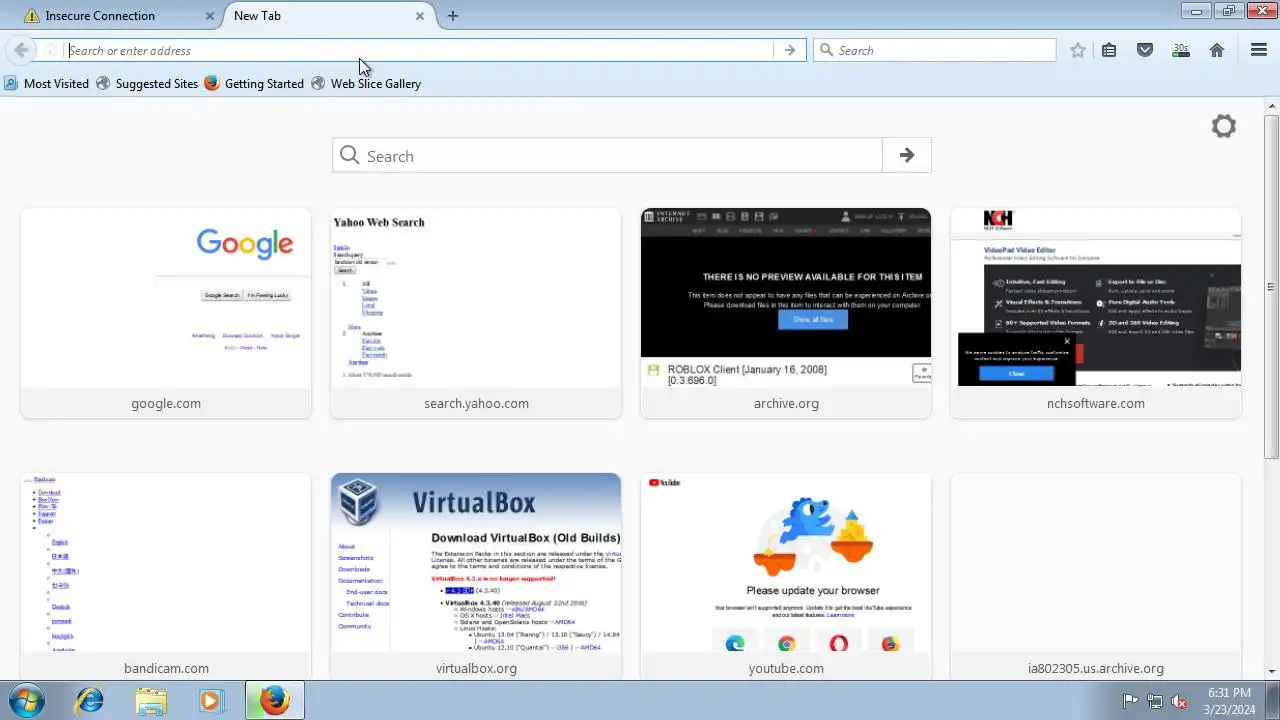Click the Go arrow in address bar

(x=790, y=50)
